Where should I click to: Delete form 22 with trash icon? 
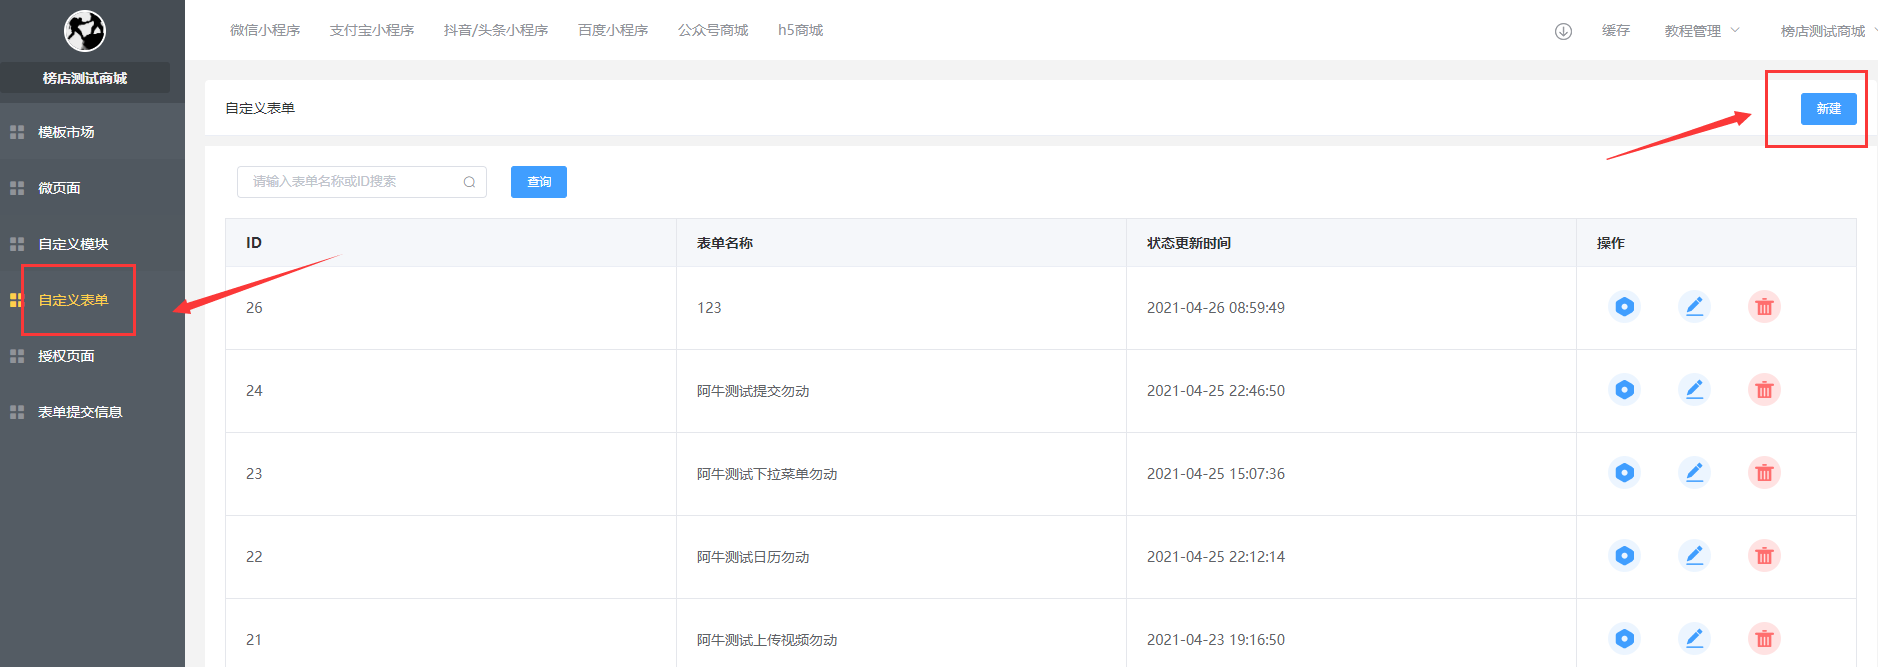click(1764, 556)
